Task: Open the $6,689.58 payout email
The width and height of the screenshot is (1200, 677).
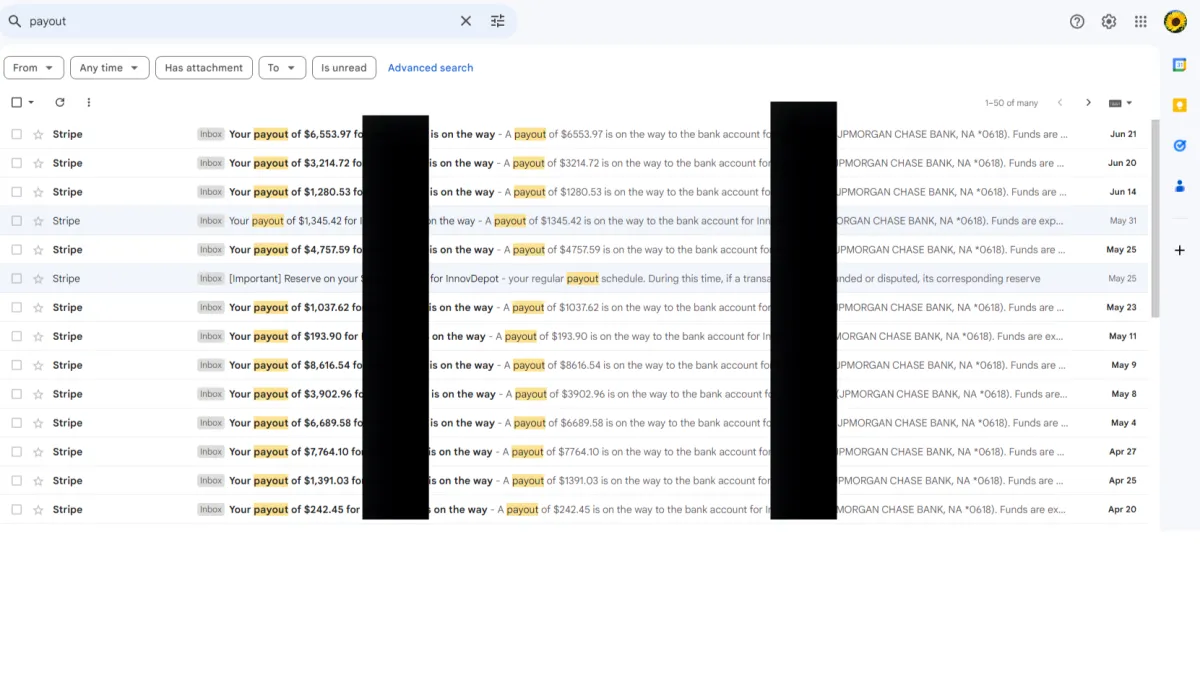Action: tap(576, 423)
